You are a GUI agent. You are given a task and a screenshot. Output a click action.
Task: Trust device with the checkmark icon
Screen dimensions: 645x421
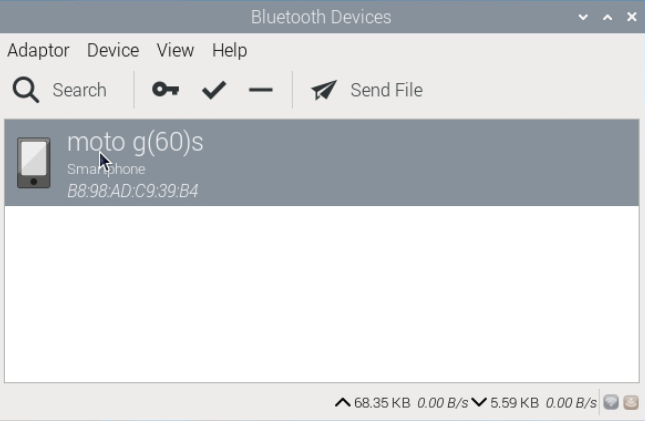tap(214, 90)
